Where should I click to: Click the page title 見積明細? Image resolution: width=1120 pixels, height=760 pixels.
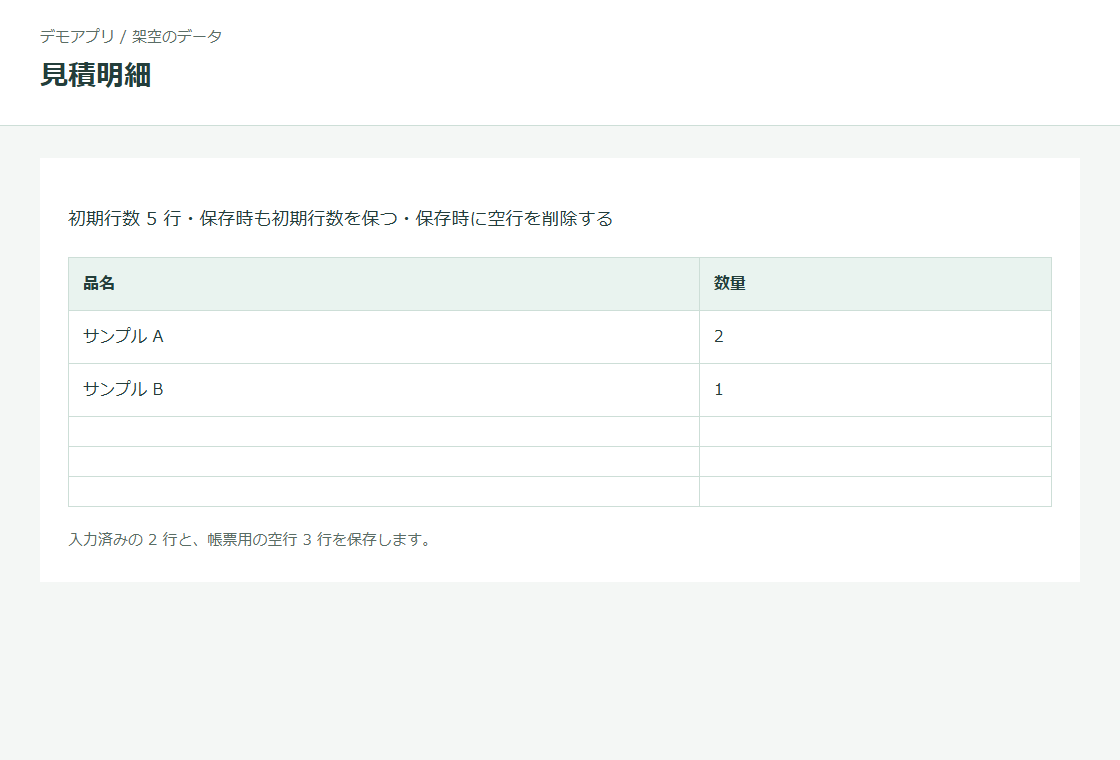point(96,75)
